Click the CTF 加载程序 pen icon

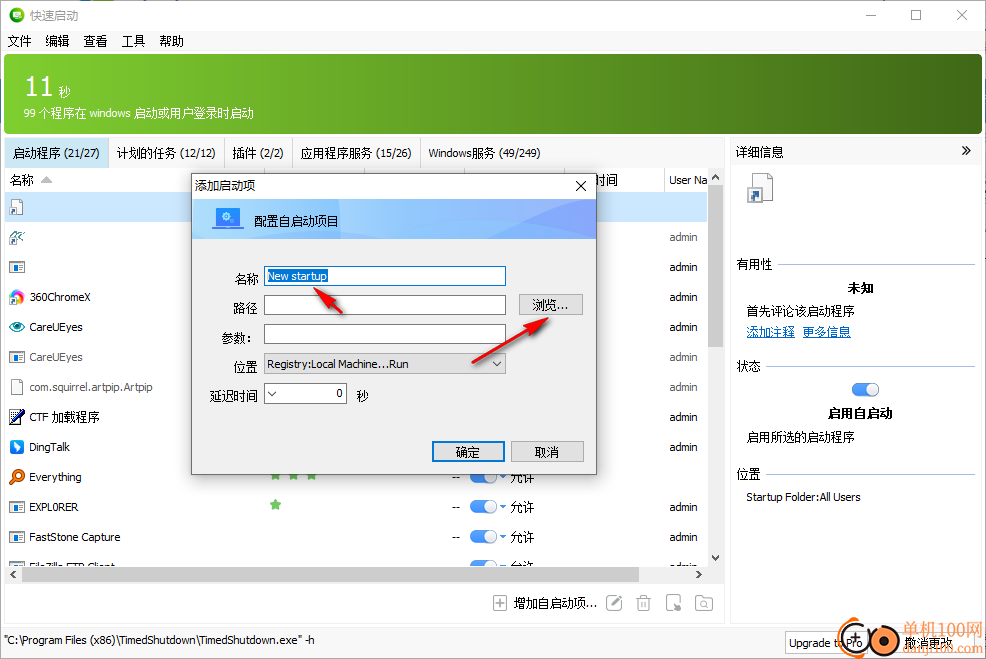(17, 417)
